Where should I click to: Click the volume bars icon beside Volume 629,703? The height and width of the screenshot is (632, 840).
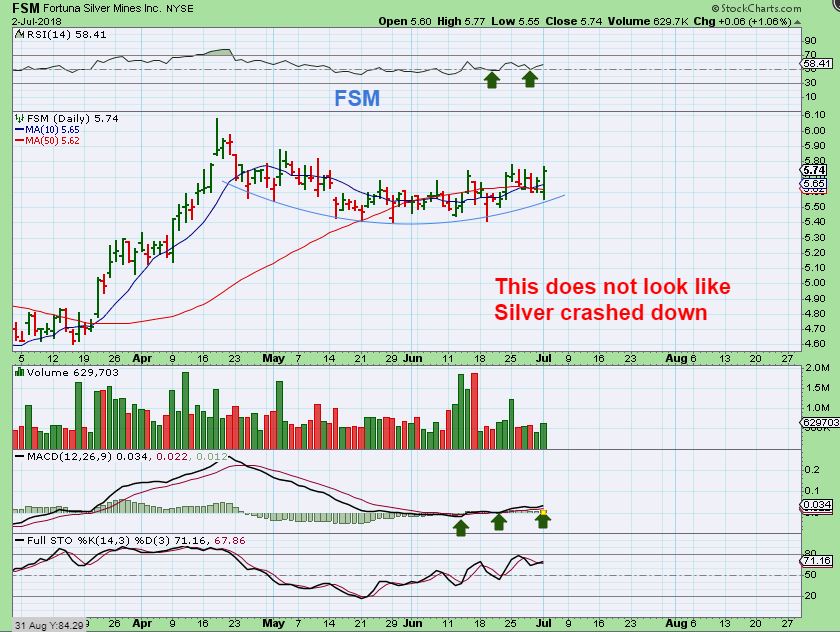click(x=19, y=372)
